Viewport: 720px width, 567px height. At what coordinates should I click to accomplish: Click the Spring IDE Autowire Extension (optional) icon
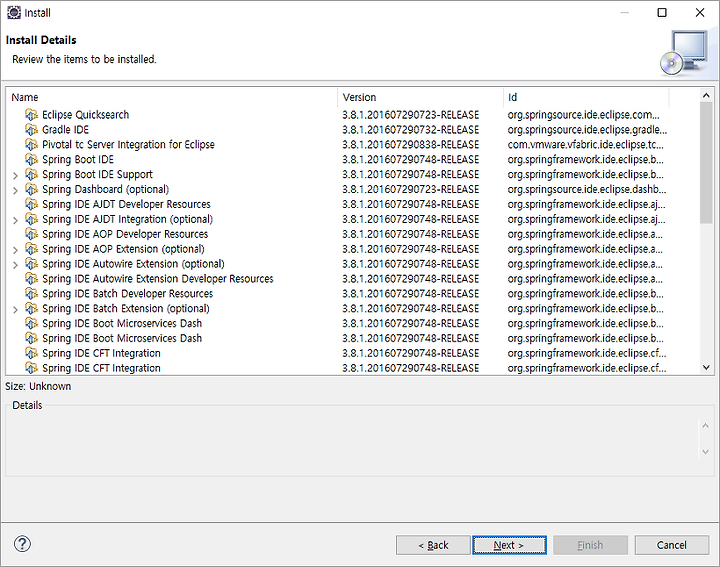[x=31, y=264]
